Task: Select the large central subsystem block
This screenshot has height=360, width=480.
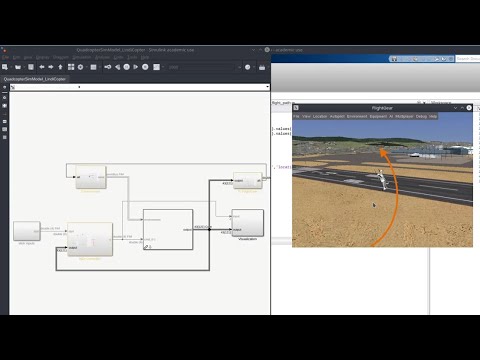Action: click(x=168, y=229)
